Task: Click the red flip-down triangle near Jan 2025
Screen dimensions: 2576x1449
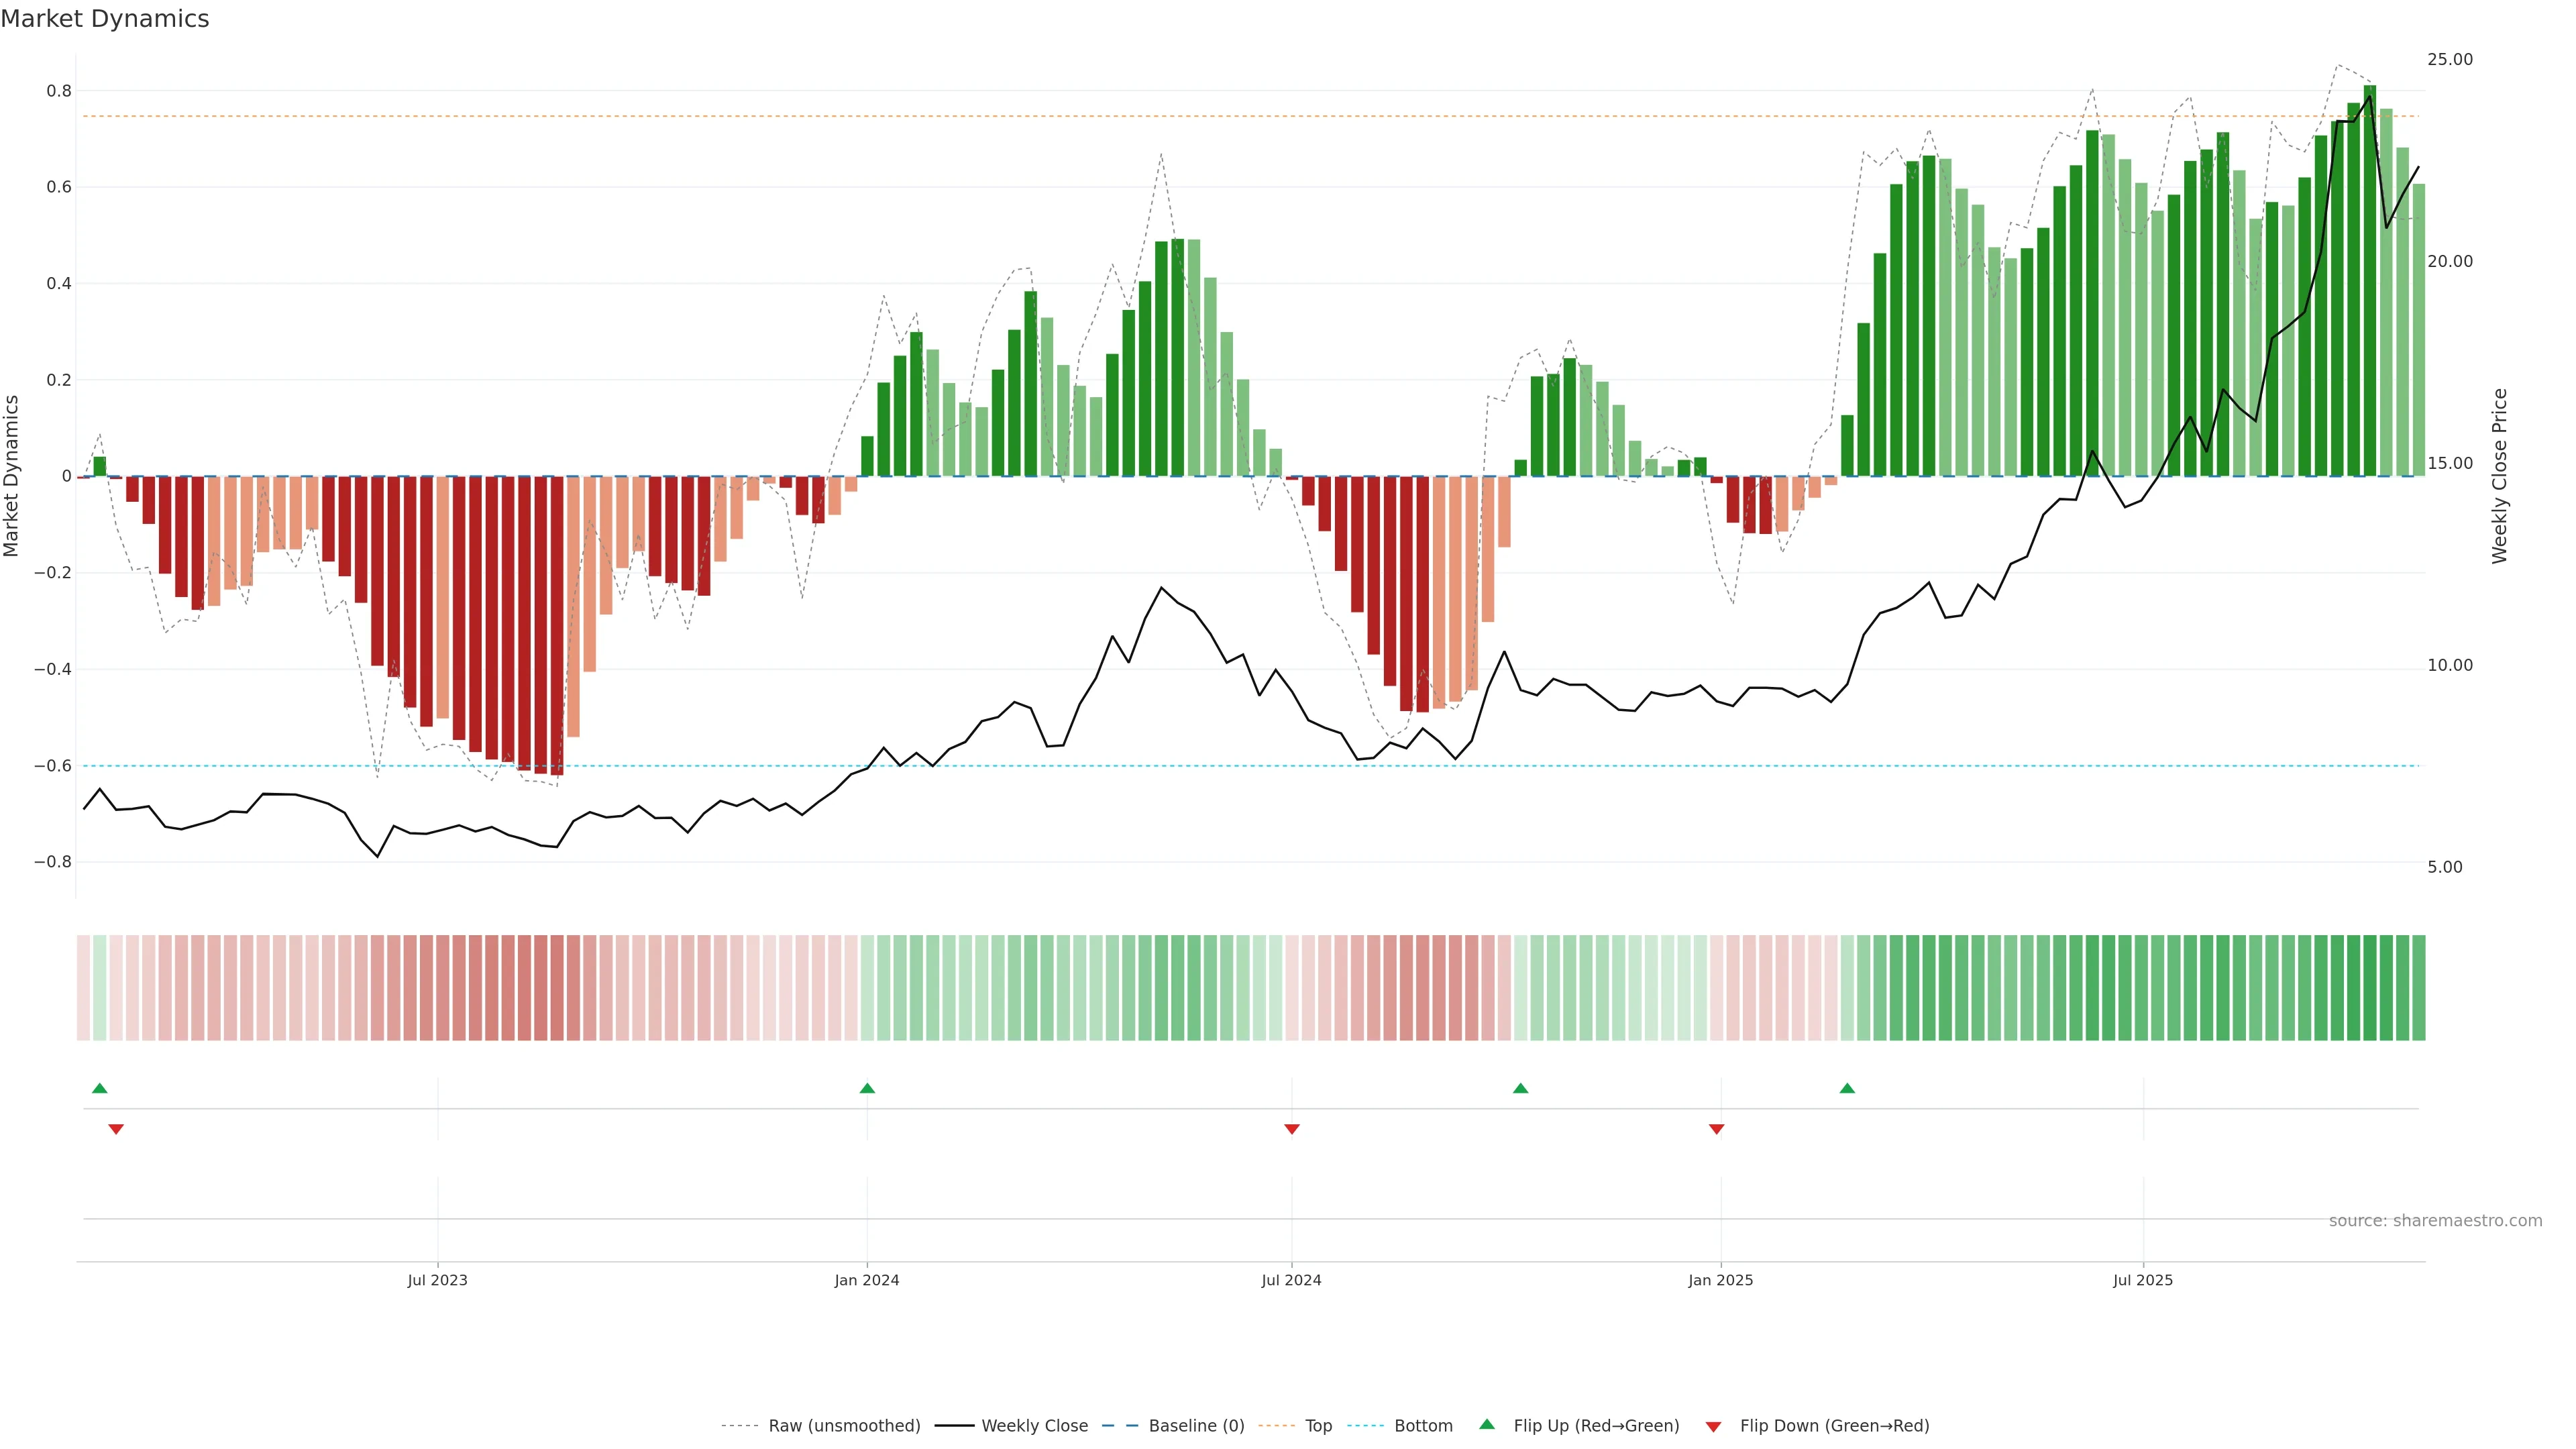Action: coord(1716,1129)
